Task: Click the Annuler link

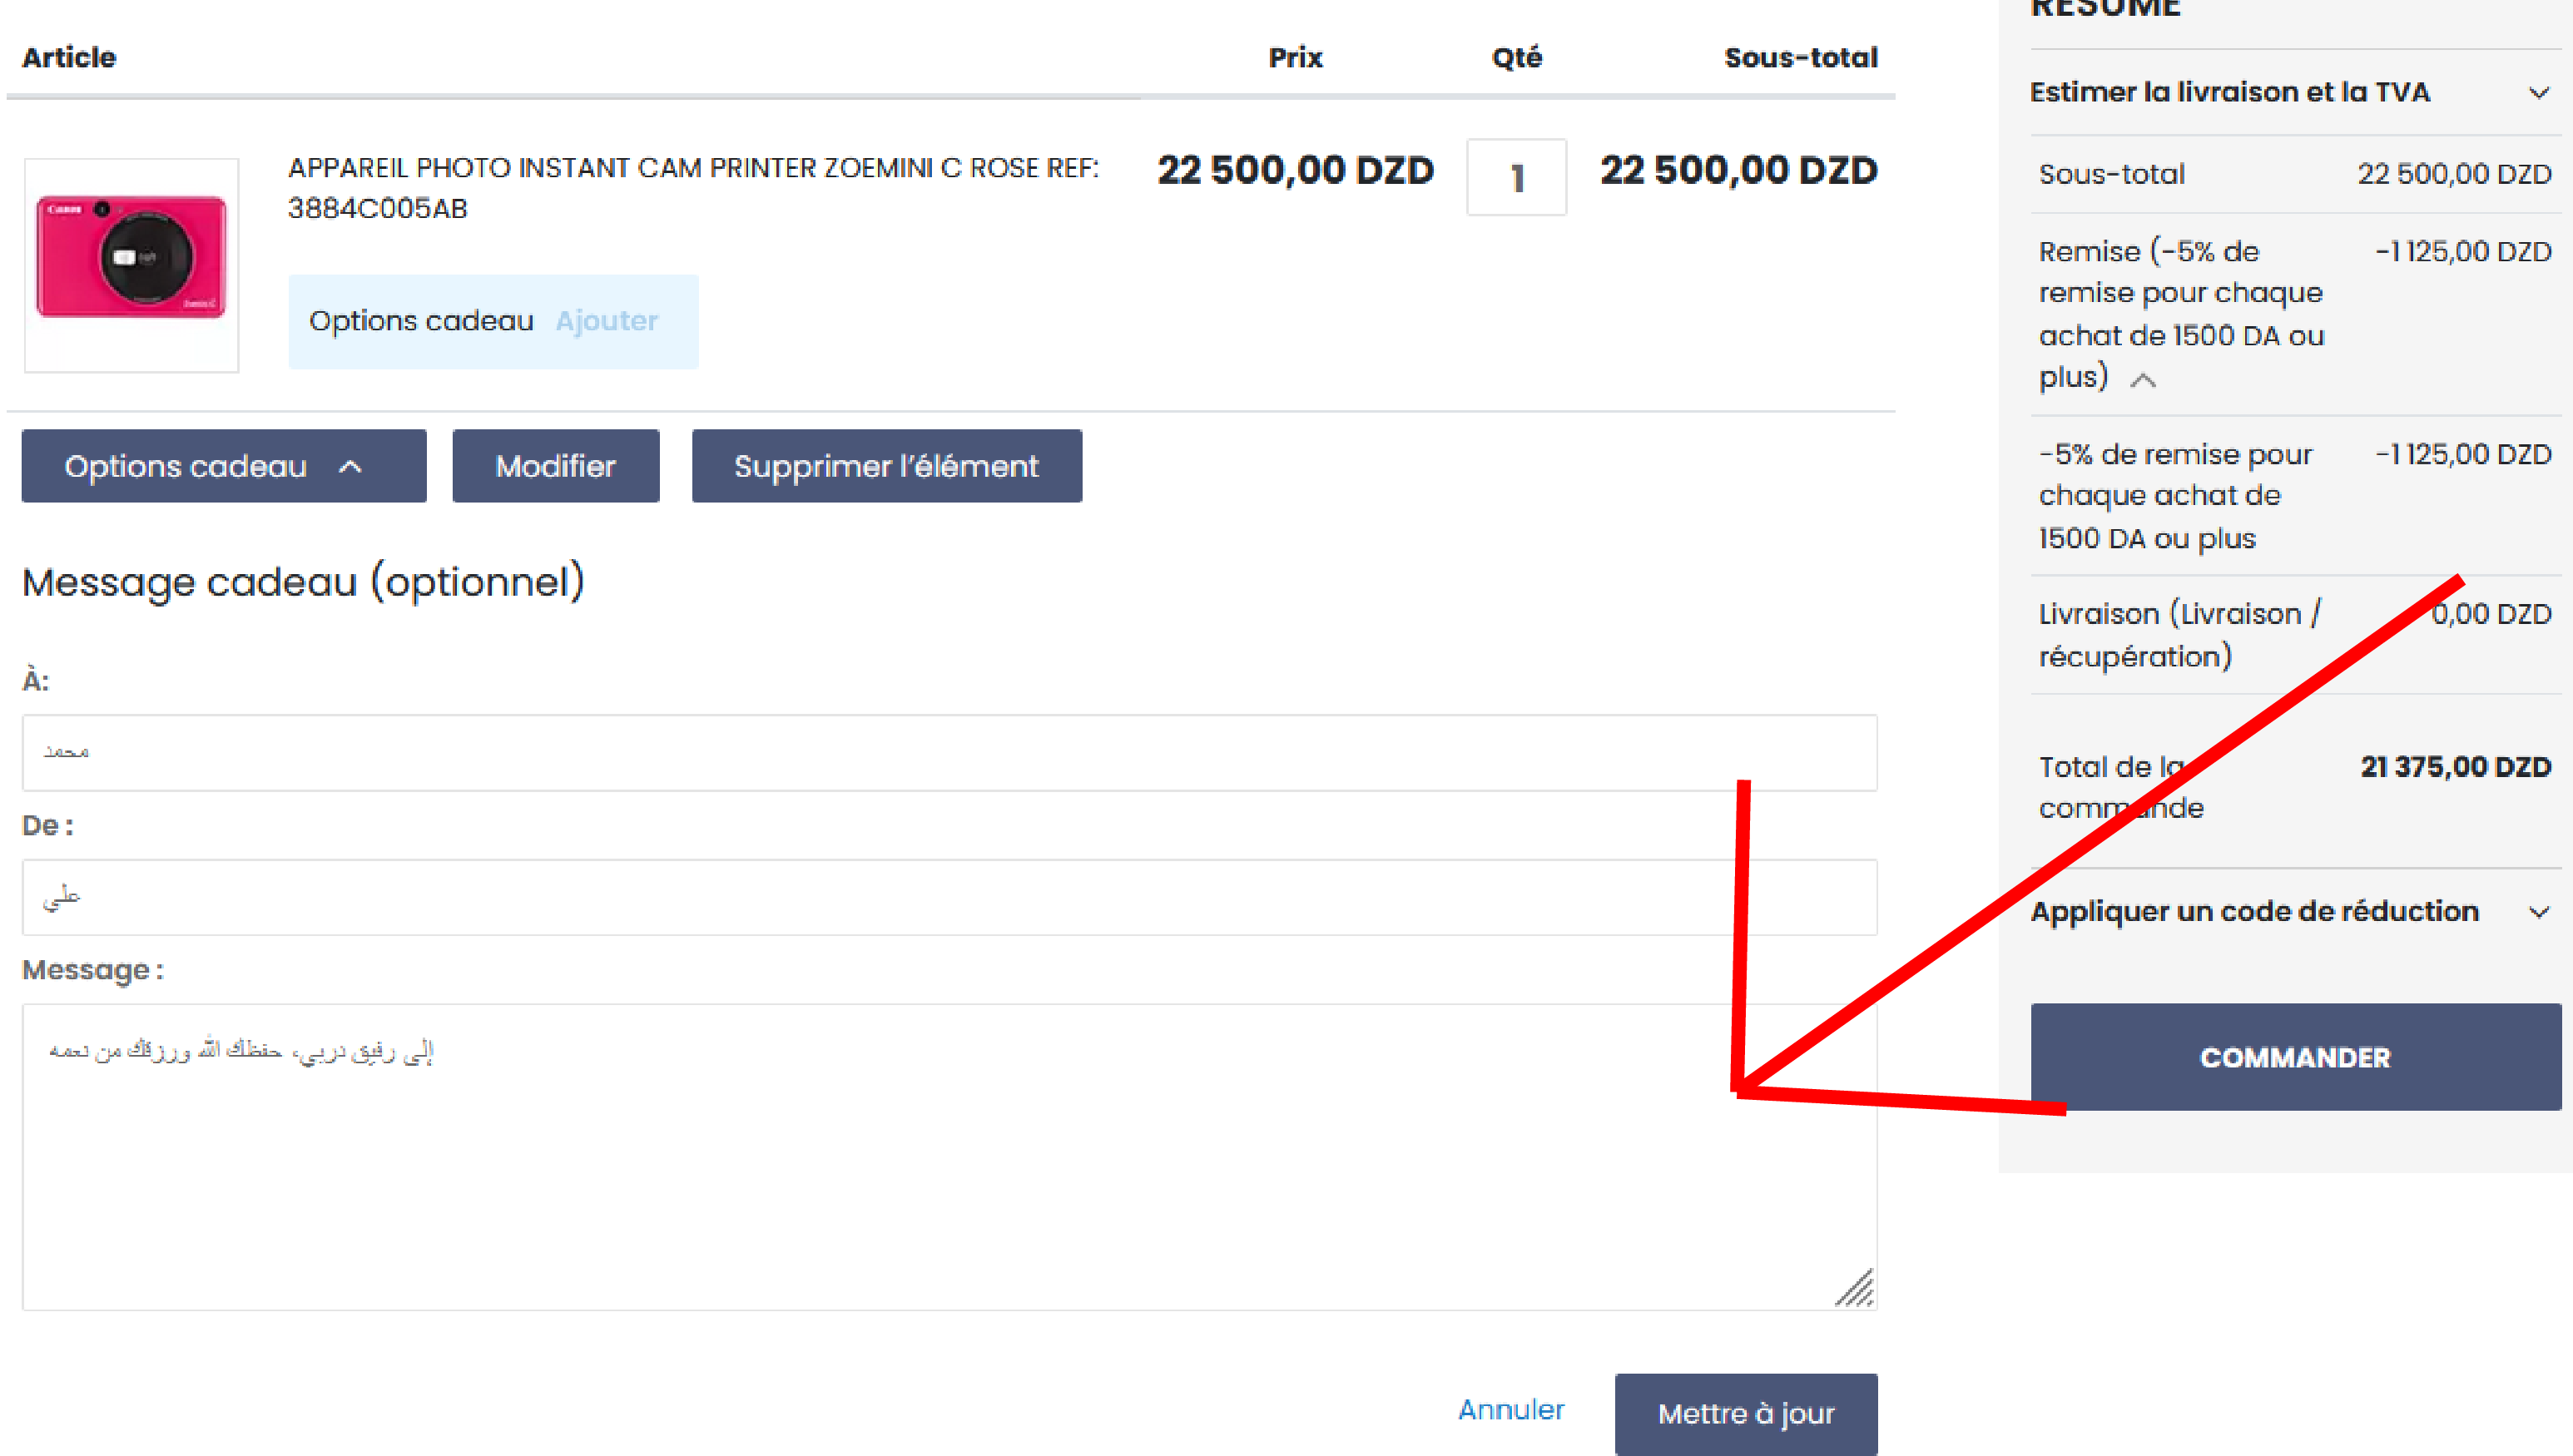Action: coord(1510,1410)
